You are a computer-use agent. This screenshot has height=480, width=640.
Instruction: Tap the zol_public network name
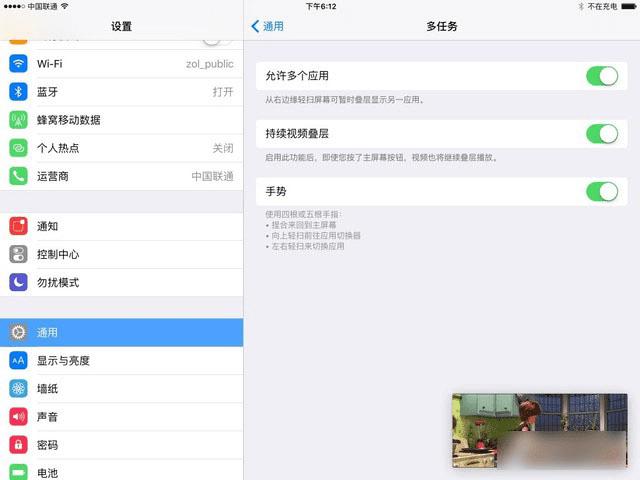209,64
